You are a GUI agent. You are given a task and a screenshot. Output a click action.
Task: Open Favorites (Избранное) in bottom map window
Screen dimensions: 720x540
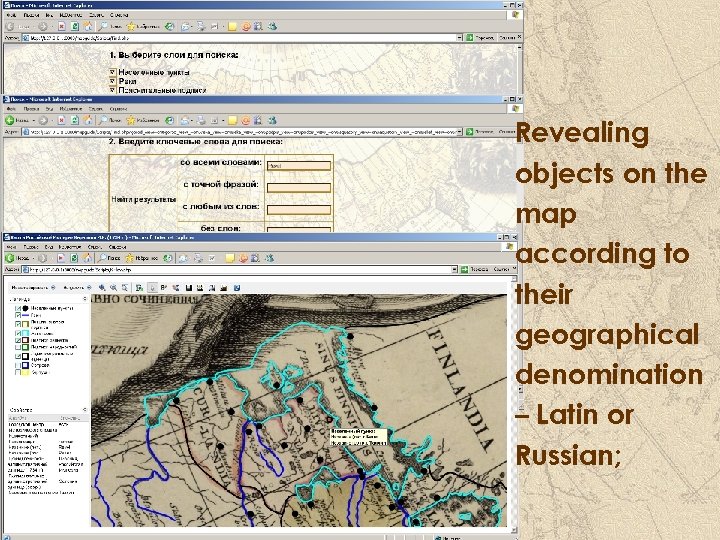pyautogui.click(x=141, y=258)
